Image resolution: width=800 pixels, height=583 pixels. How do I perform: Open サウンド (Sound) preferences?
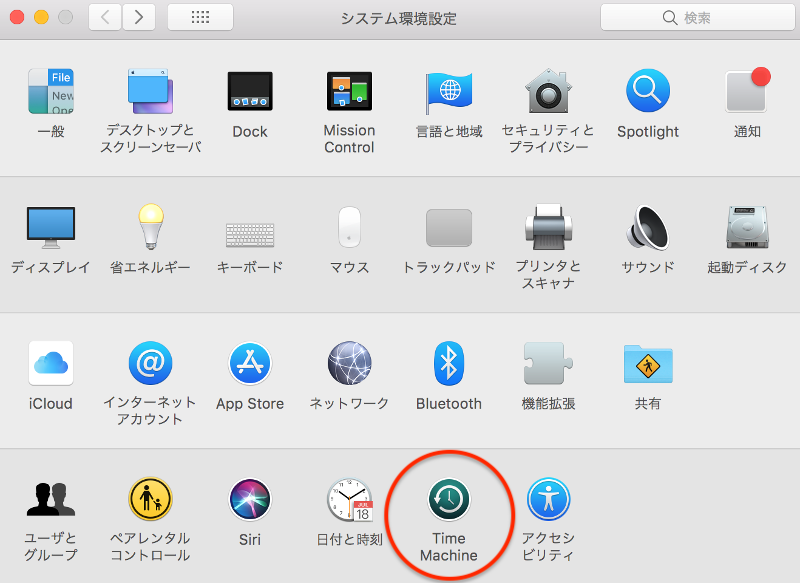[x=647, y=227]
